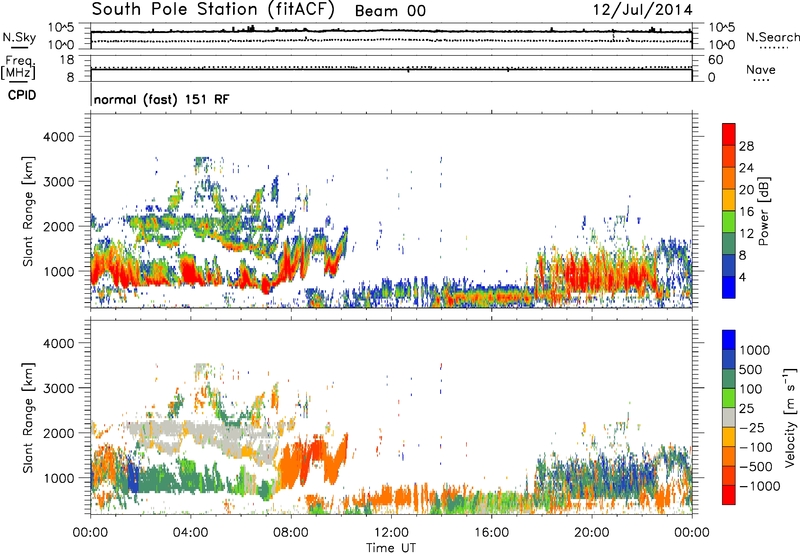Image resolution: width=800 pixels, height=554 pixels.
Task: Click power colorbar label '8'
Action: (x=743, y=255)
